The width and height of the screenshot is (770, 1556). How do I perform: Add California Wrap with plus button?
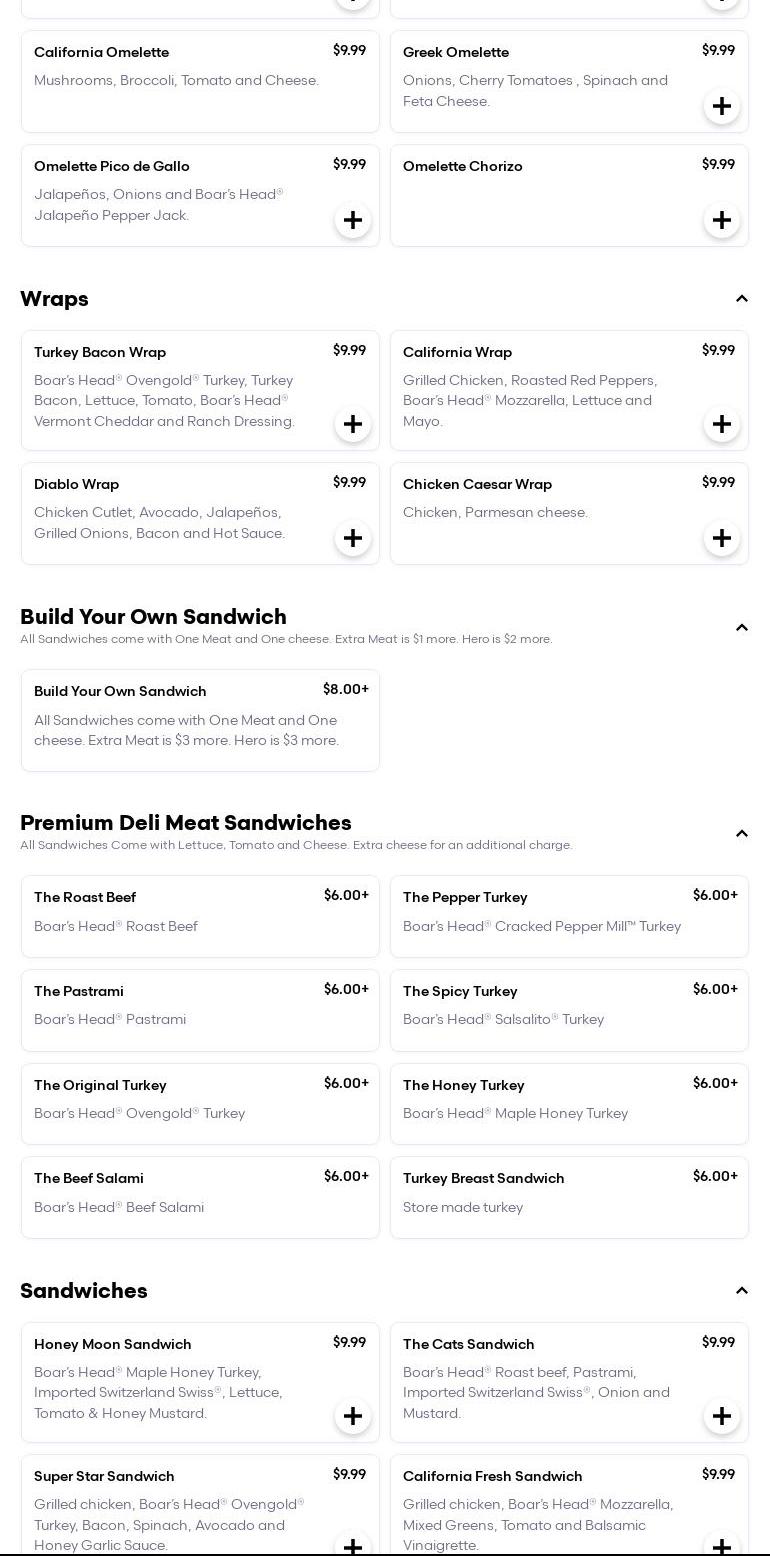click(x=721, y=425)
